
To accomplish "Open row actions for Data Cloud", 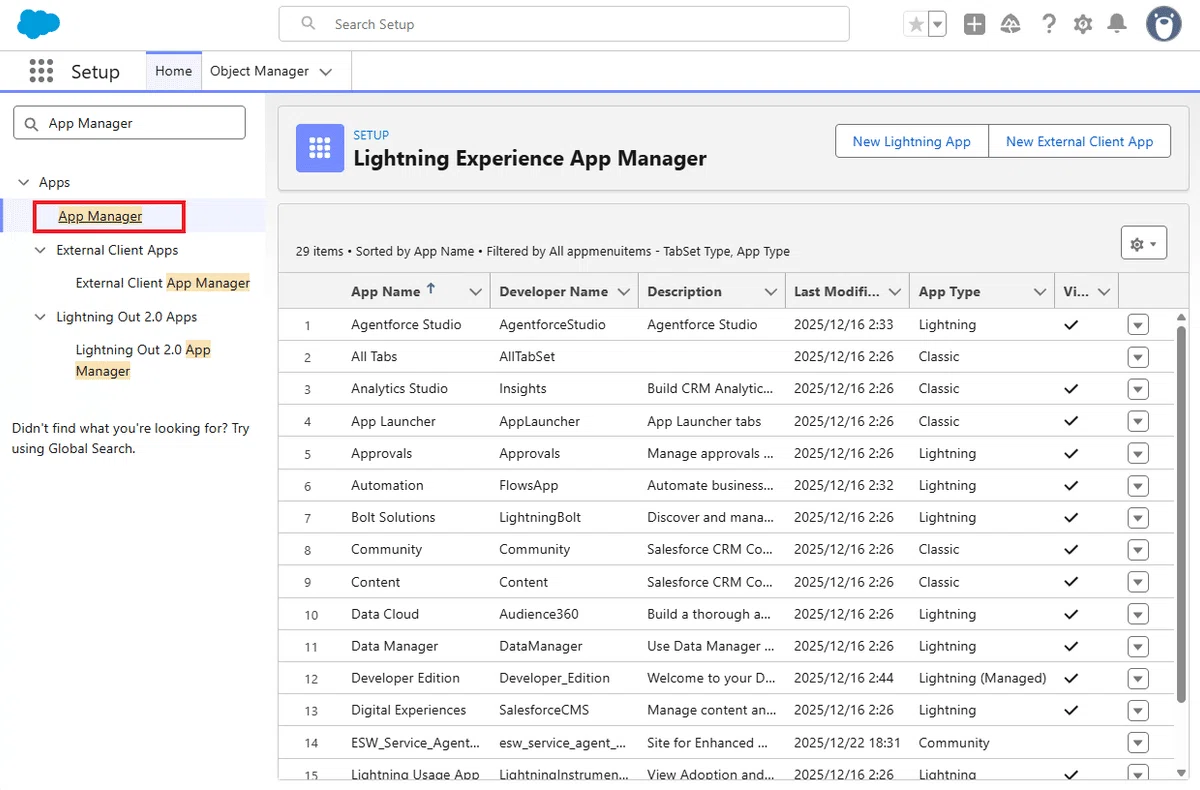I will 1138,614.
